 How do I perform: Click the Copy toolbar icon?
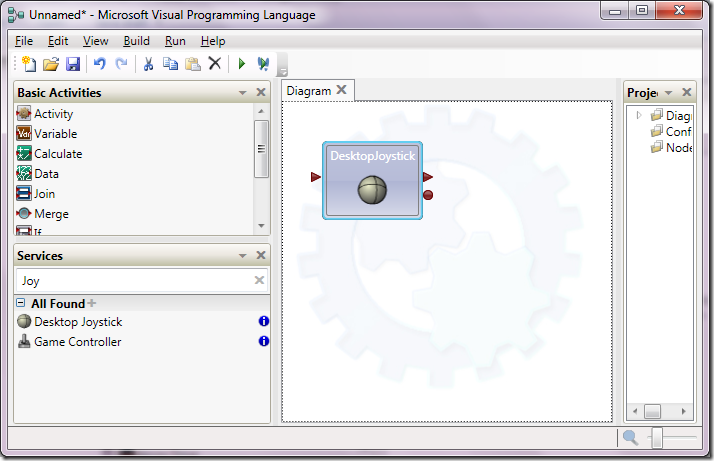click(170, 64)
